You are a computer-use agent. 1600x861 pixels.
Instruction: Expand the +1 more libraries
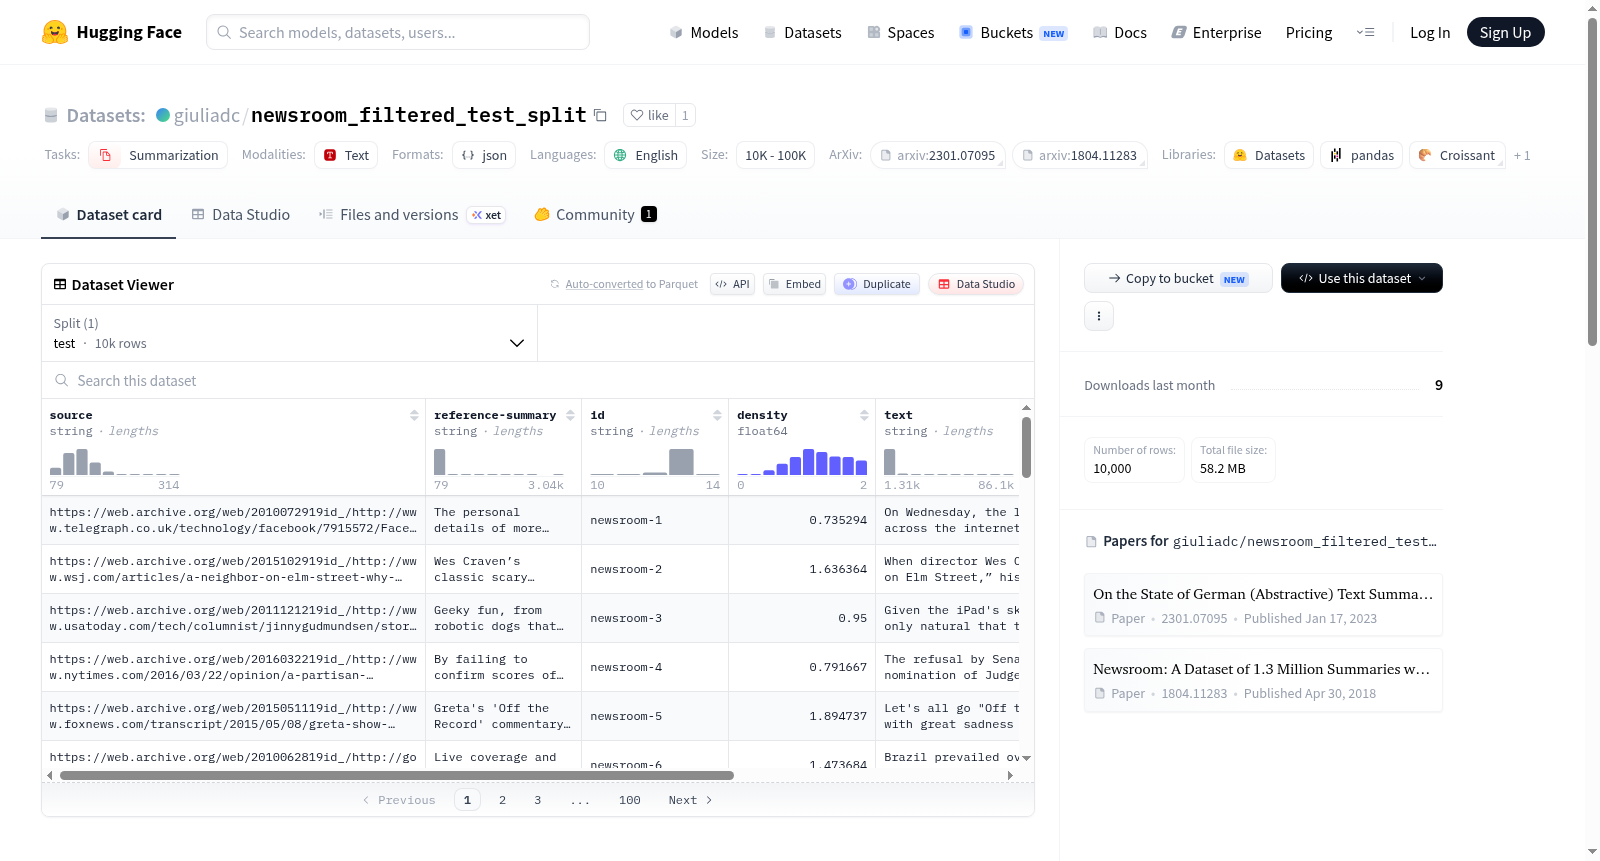1522,155
